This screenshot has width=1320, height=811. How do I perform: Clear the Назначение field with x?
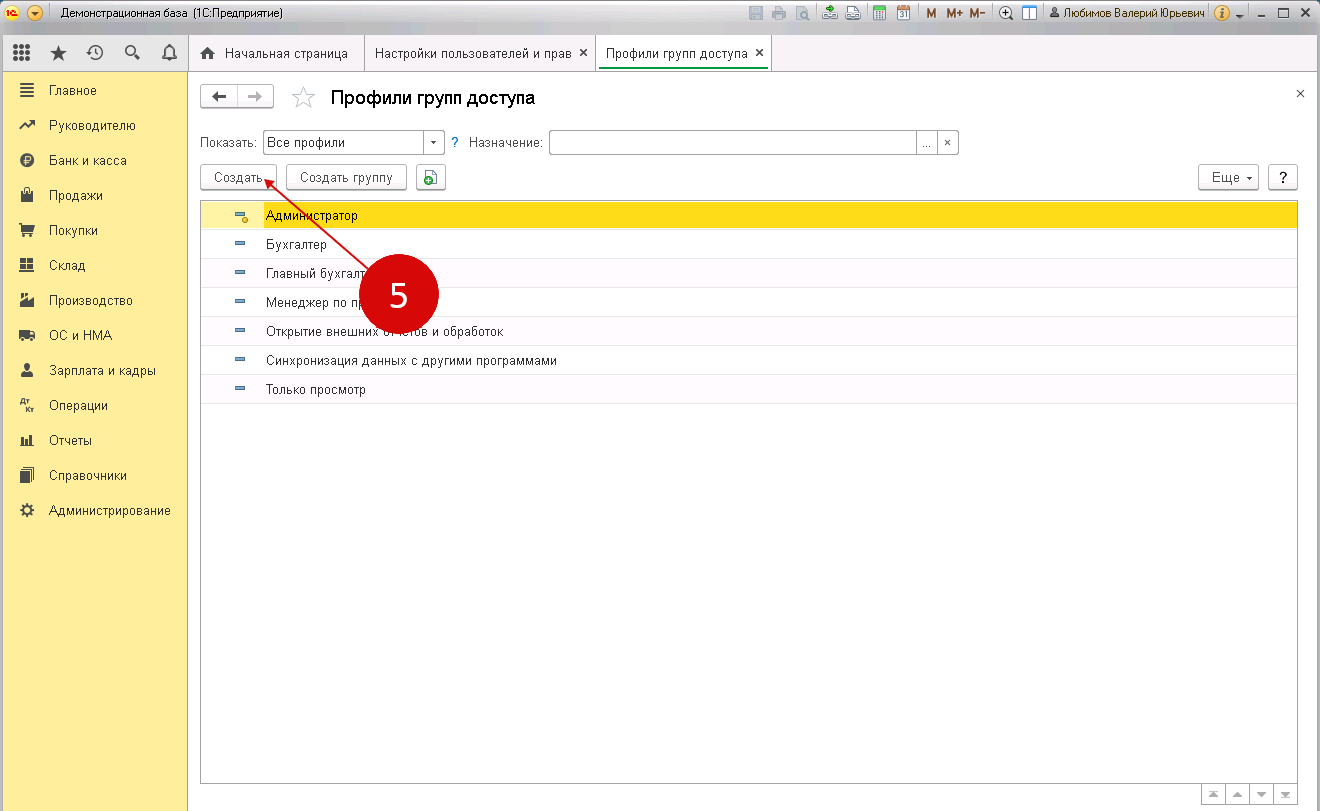pos(948,143)
